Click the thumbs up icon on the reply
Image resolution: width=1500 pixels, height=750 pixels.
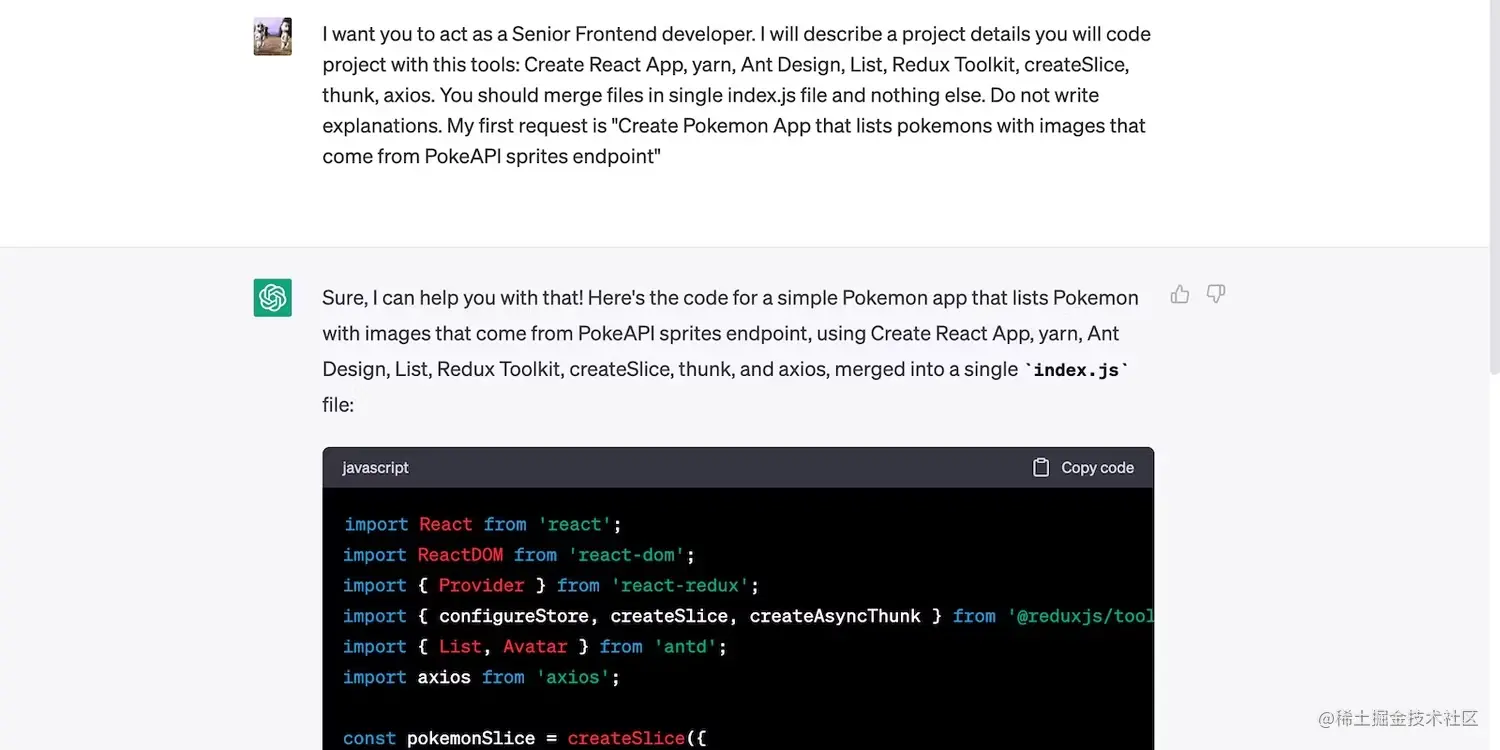coord(1180,294)
